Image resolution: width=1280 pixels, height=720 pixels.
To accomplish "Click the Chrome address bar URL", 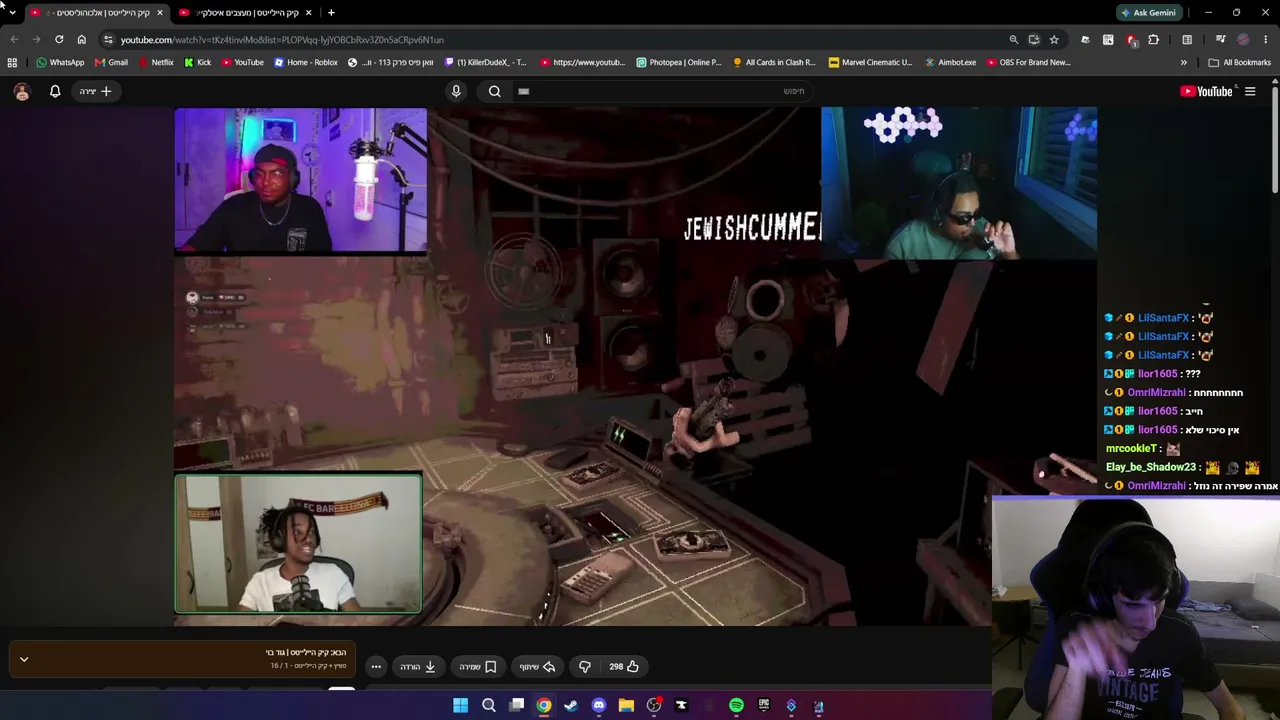I will point(282,40).
